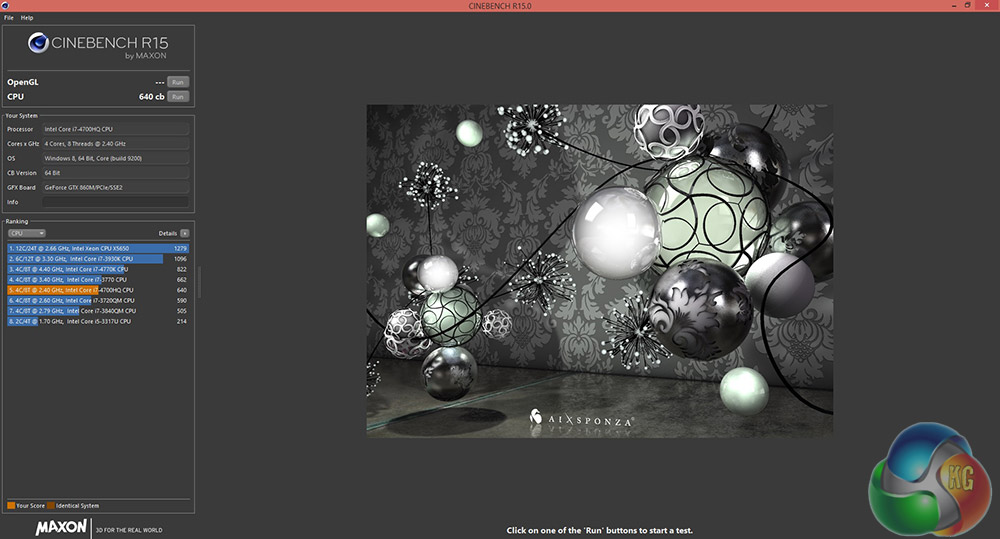Click the CB Version 64 Bit field
Screen dimensions: 1000x539
[x=115, y=173]
